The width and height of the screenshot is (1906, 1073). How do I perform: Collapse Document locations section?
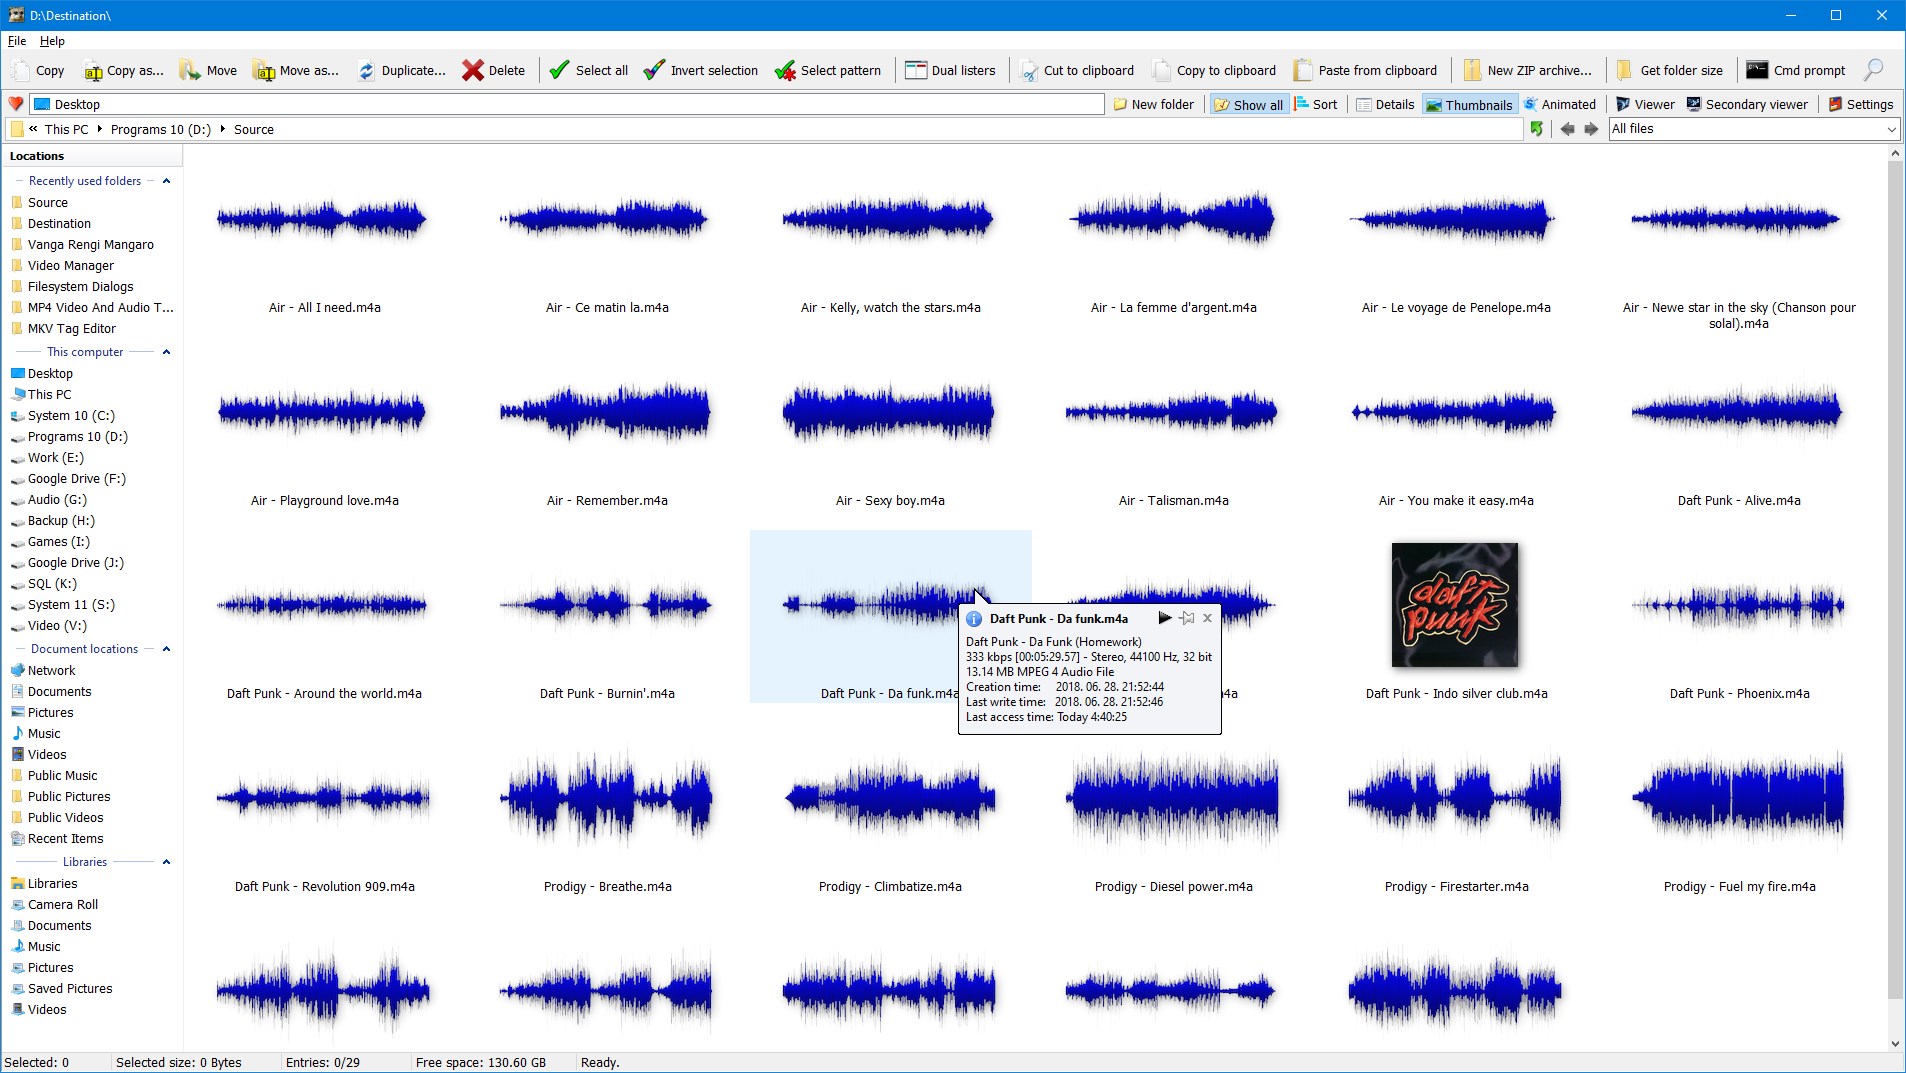pyautogui.click(x=166, y=649)
